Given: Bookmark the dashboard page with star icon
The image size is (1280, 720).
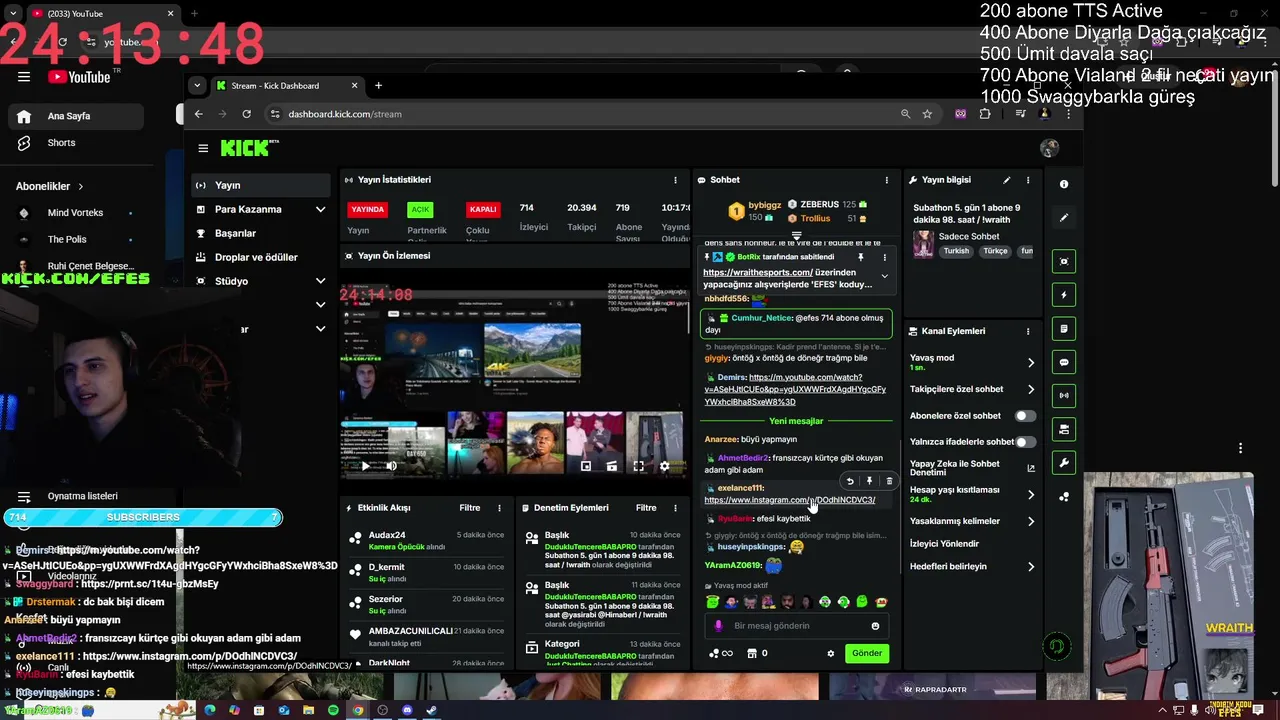Looking at the screenshot, I should 927,114.
